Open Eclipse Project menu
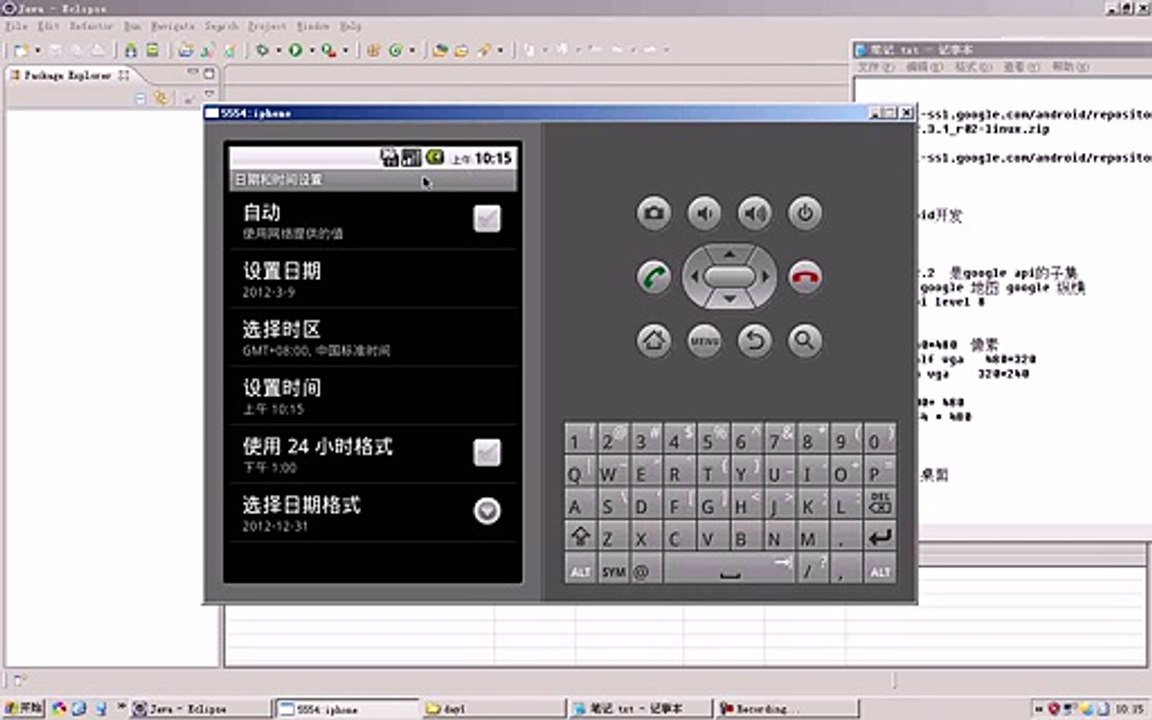 point(267,26)
